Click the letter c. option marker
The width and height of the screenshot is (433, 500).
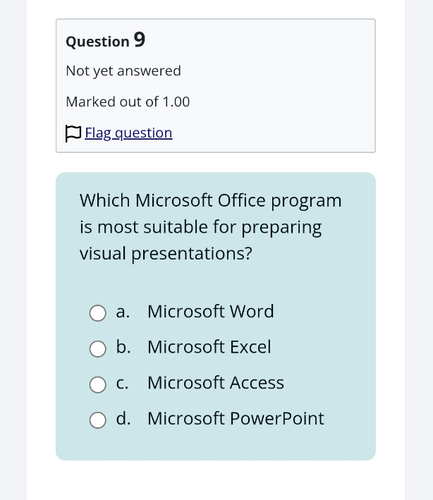(122, 383)
